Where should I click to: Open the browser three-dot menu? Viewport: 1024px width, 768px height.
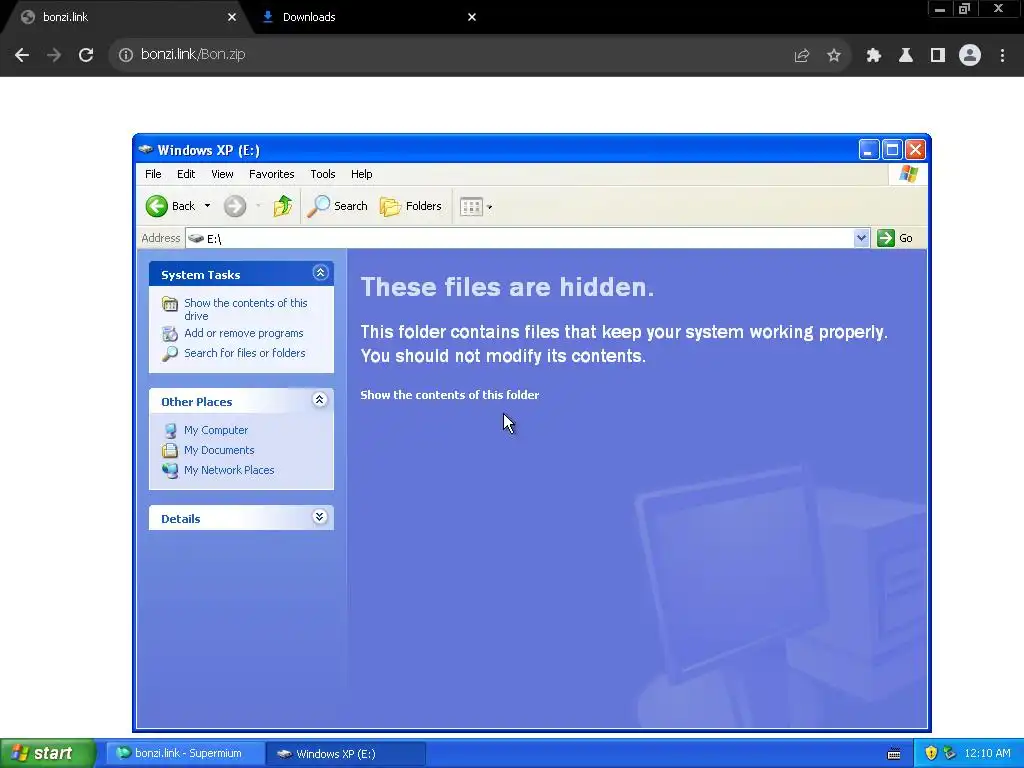click(x=1002, y=56)
